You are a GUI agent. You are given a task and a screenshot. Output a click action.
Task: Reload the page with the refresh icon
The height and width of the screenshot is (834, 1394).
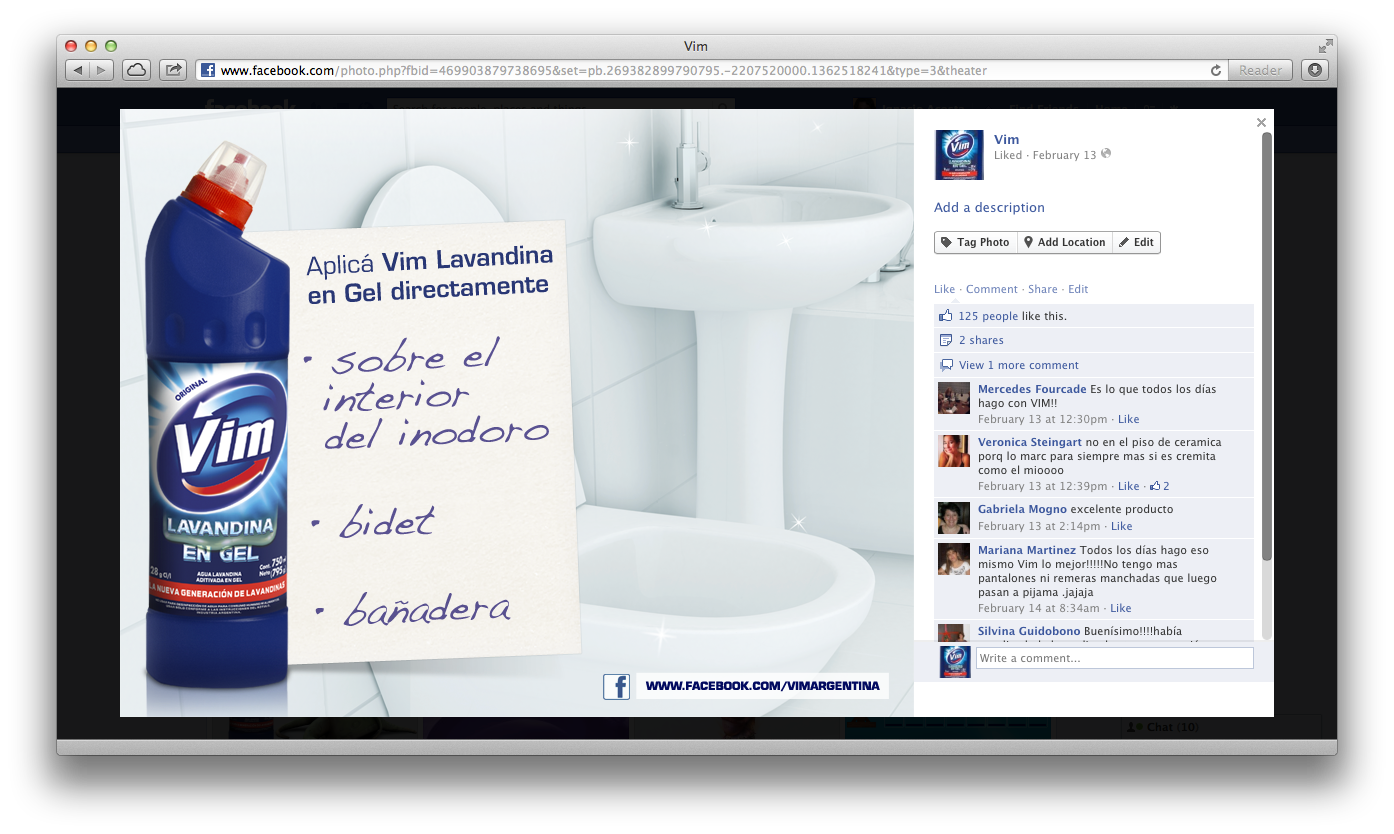(1216, 70)
